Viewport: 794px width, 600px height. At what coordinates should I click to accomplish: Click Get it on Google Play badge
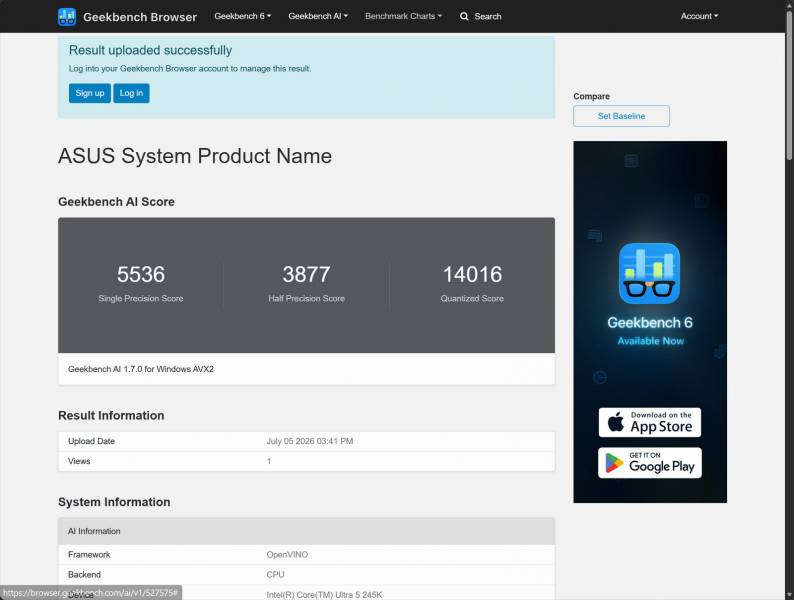click(650, 463)
